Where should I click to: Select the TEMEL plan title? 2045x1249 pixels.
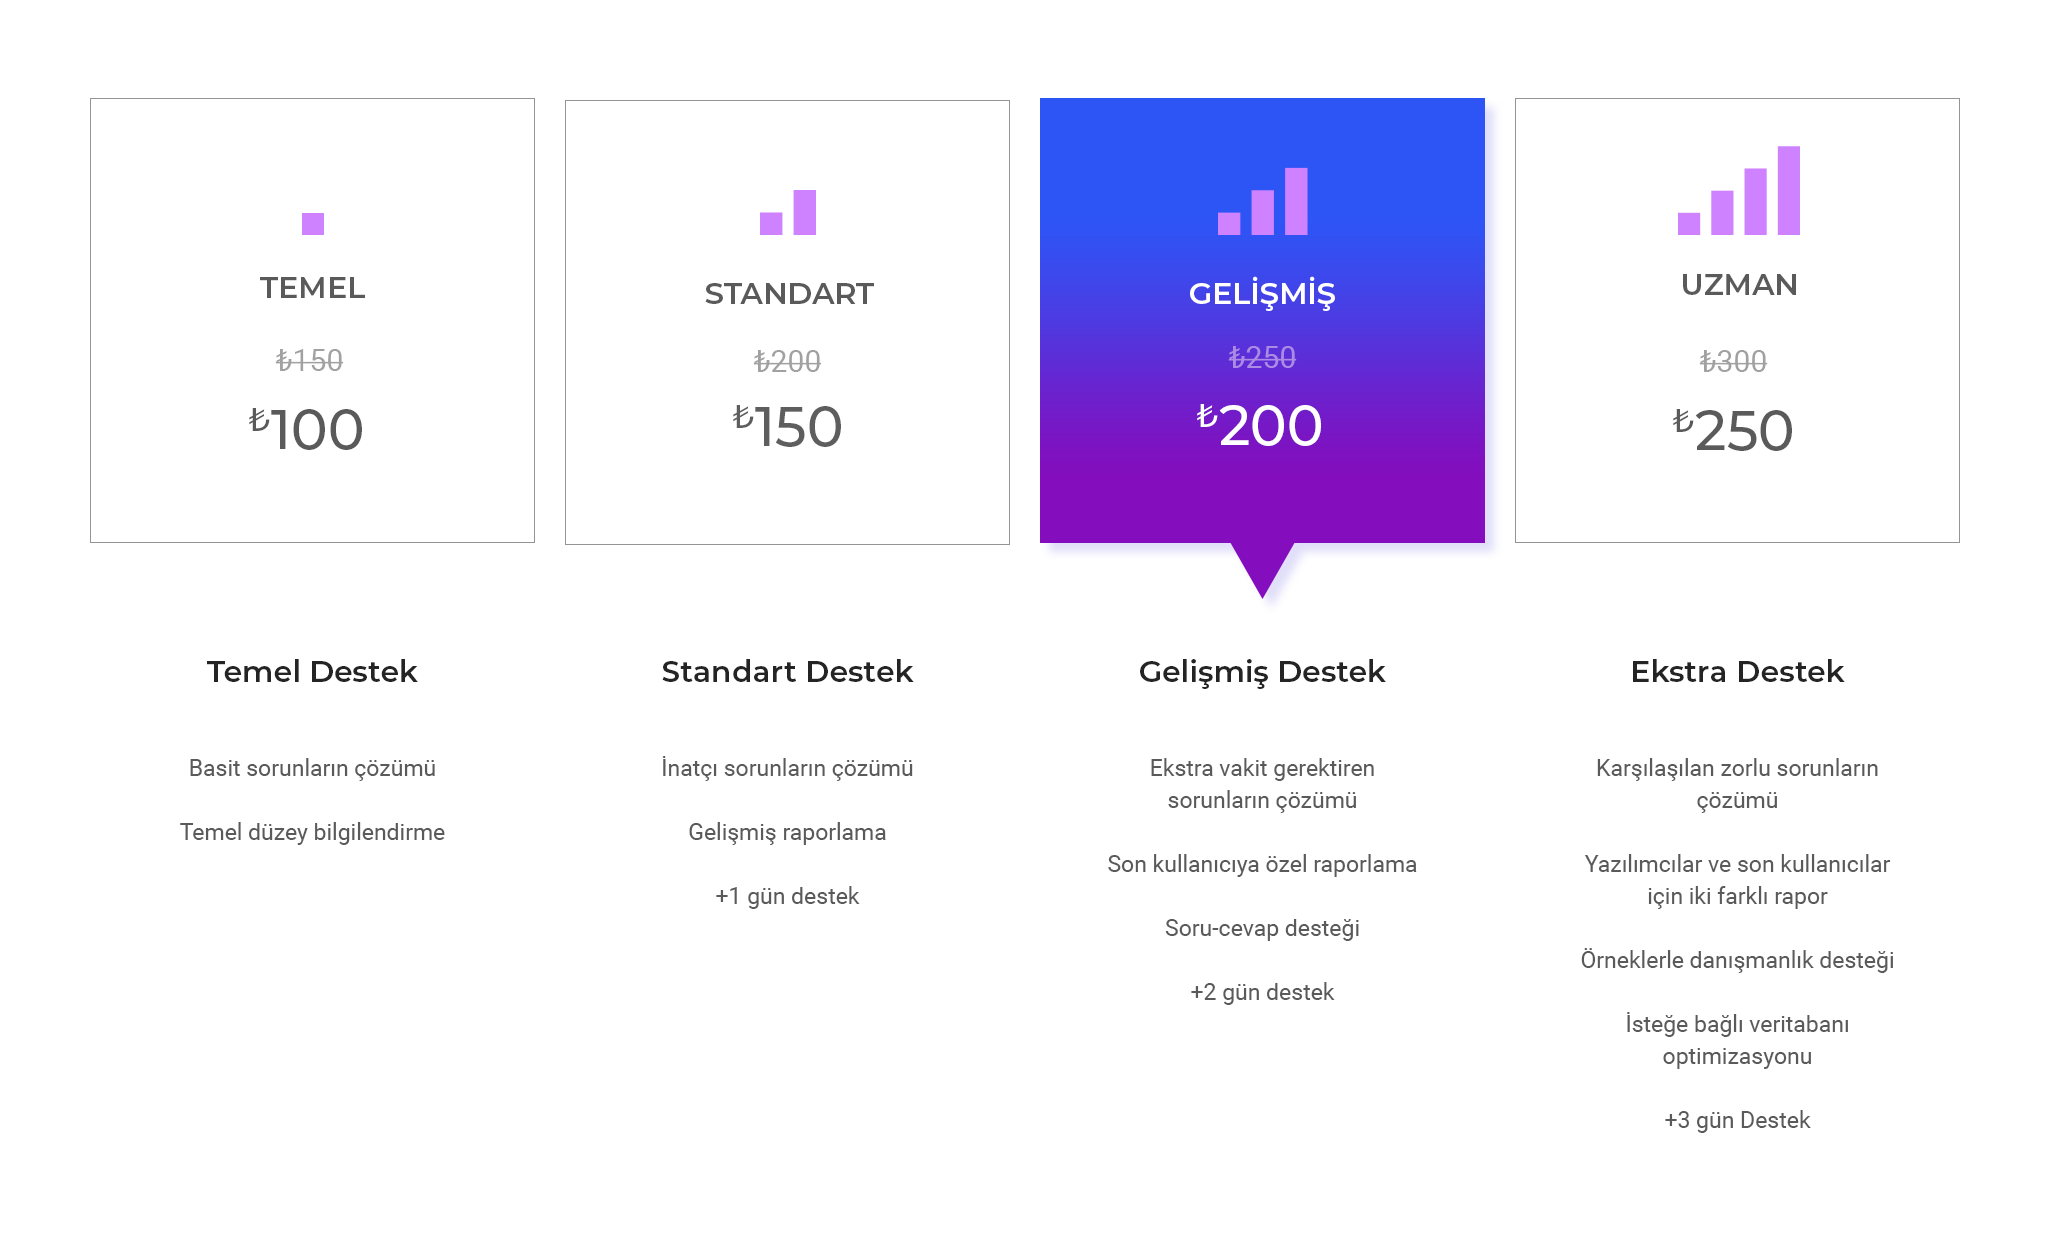pos(312,288)
